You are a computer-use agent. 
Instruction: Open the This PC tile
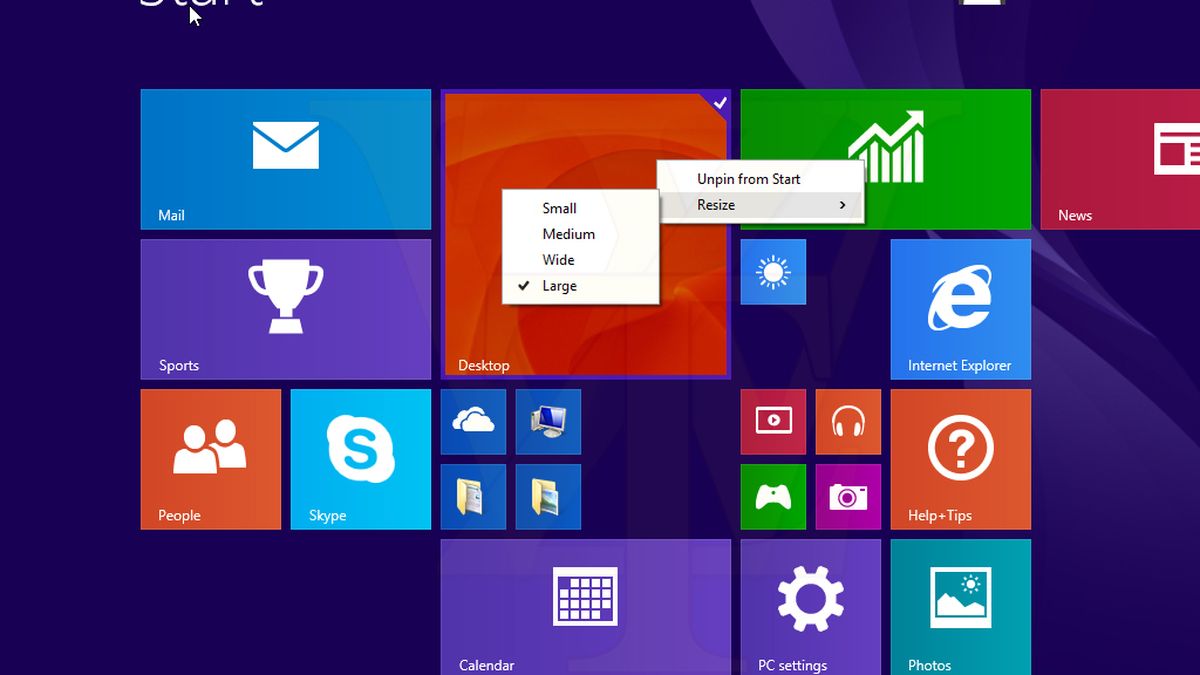548,421
